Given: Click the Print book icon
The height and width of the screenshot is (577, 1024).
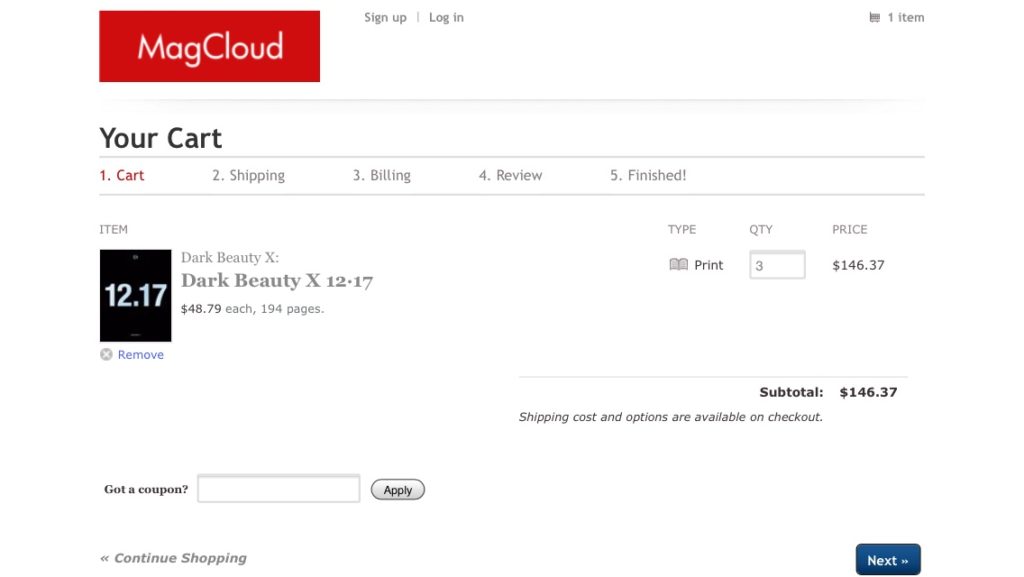Looking at the screenshot, I should [x=678, y=265].
